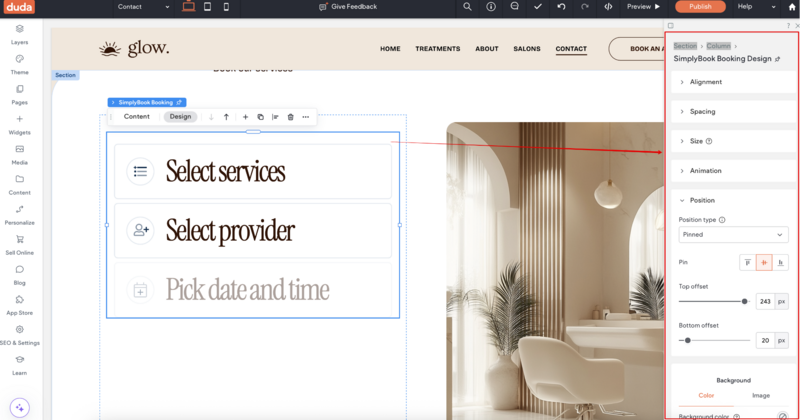This screenshot has width=800, height=420.
Task: Select the Image background tab
Action: [x=760, y=396]
